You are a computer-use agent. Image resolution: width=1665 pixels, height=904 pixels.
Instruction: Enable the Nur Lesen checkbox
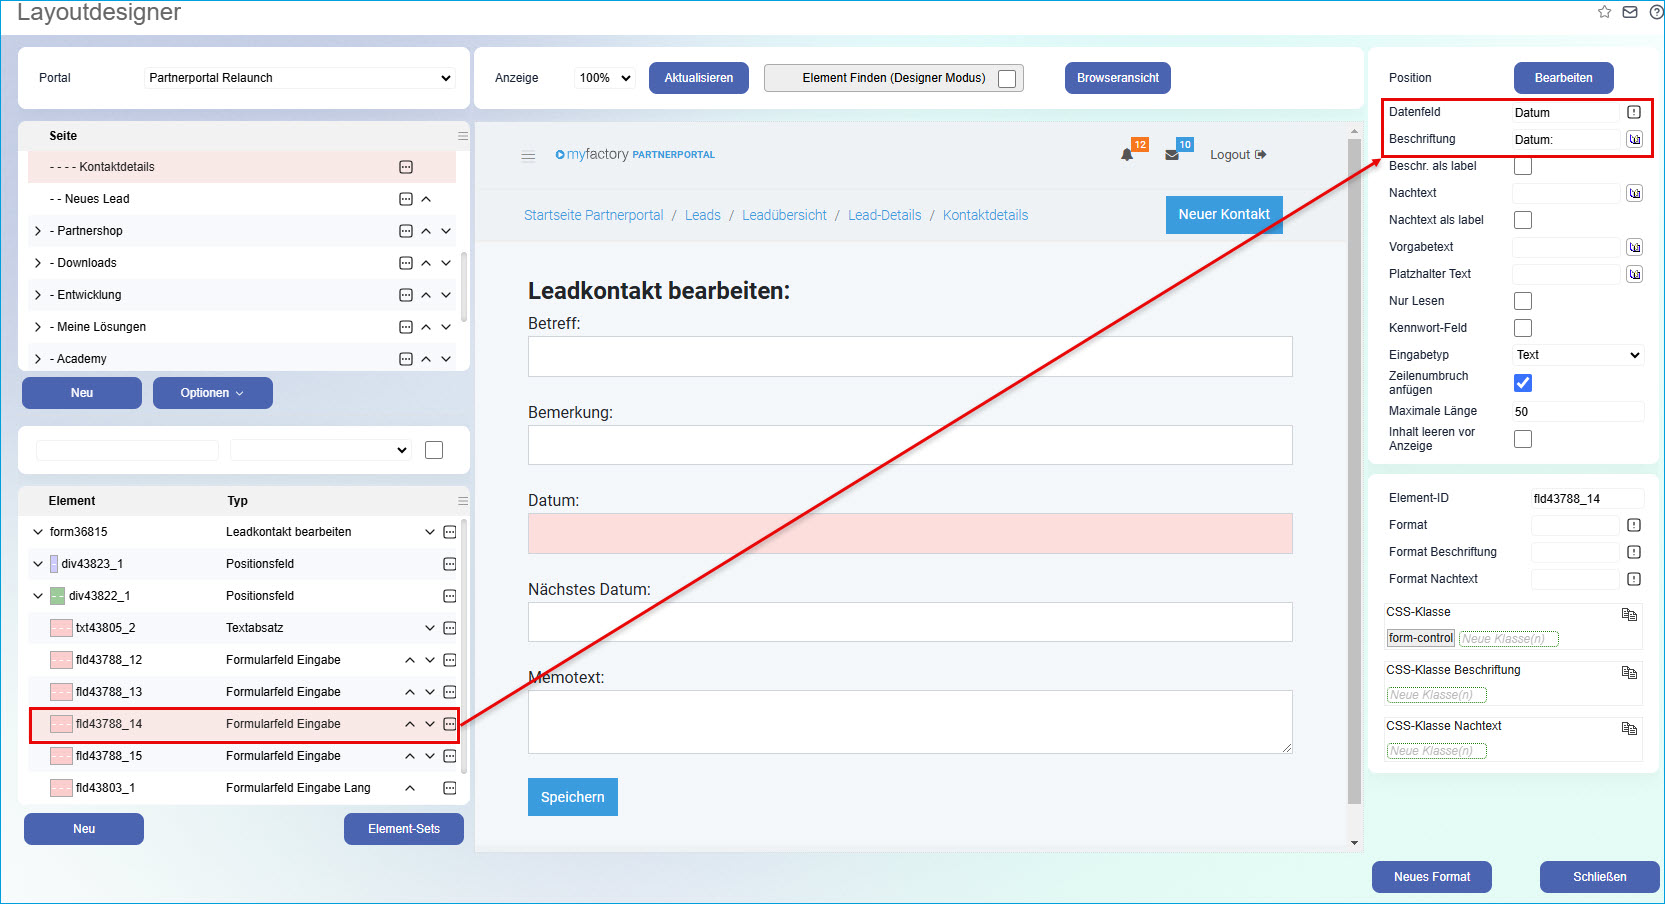pos(1523,300)
